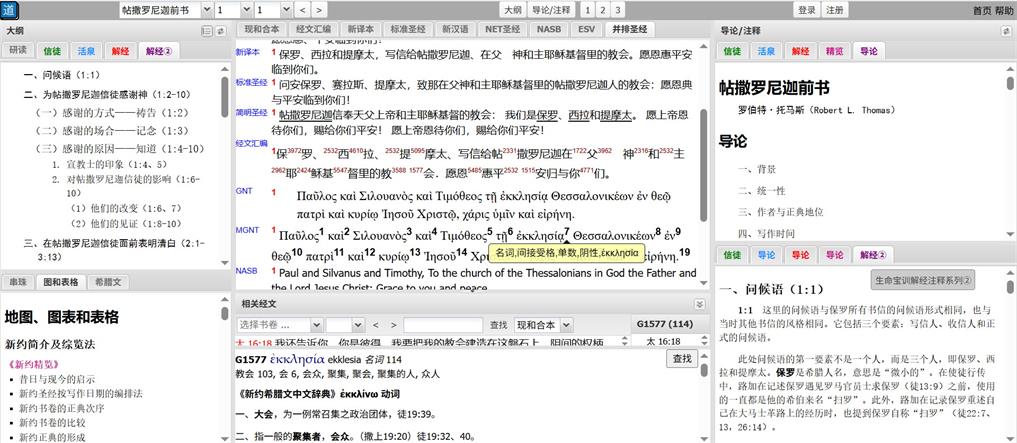Click the swap icon in 导论/注释 panel header

(1006, 30)
